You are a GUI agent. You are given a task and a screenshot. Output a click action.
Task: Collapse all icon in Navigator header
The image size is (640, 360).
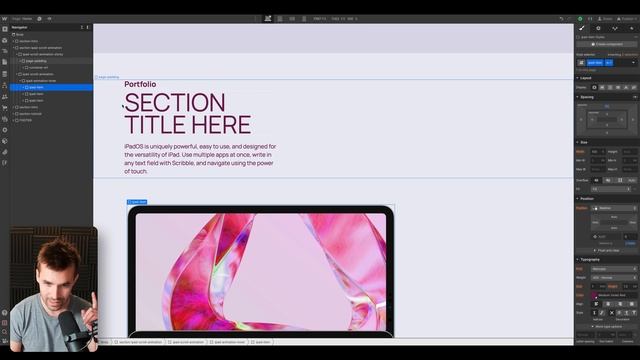(82, 27)
